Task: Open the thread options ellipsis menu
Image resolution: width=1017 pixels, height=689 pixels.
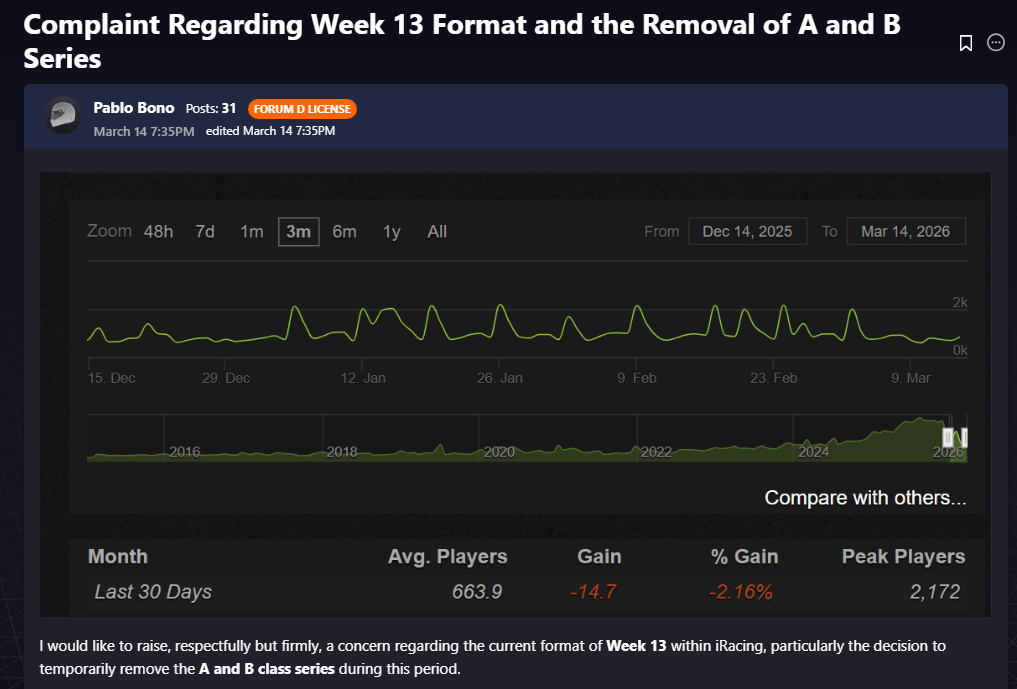Action: point(996,42)
